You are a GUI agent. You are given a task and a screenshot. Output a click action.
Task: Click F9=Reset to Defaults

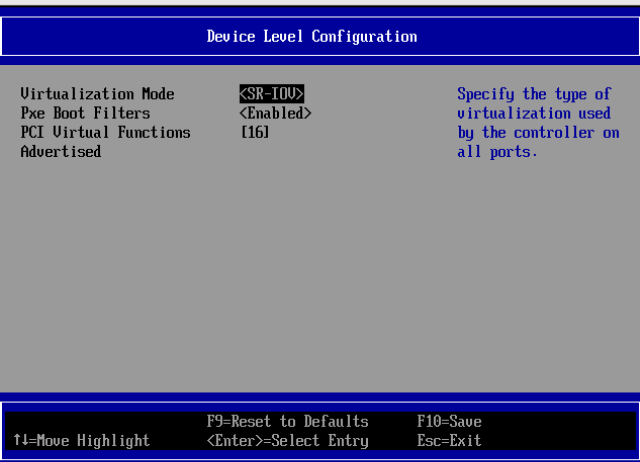pyautogui.click(x=287, y=421)
